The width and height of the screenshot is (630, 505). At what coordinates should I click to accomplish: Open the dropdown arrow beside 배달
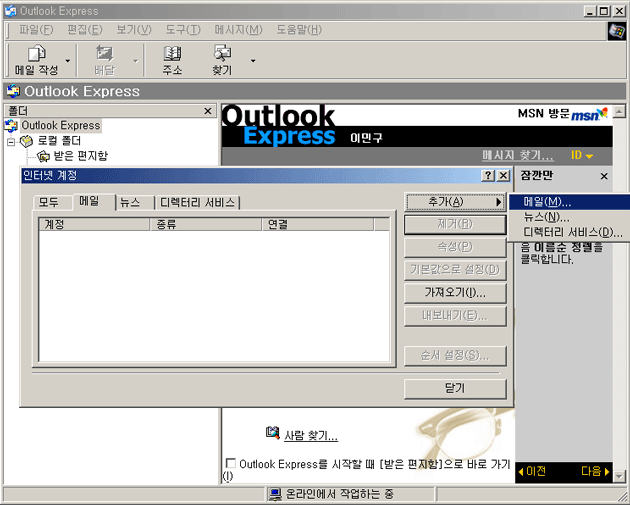pos(135,61)
